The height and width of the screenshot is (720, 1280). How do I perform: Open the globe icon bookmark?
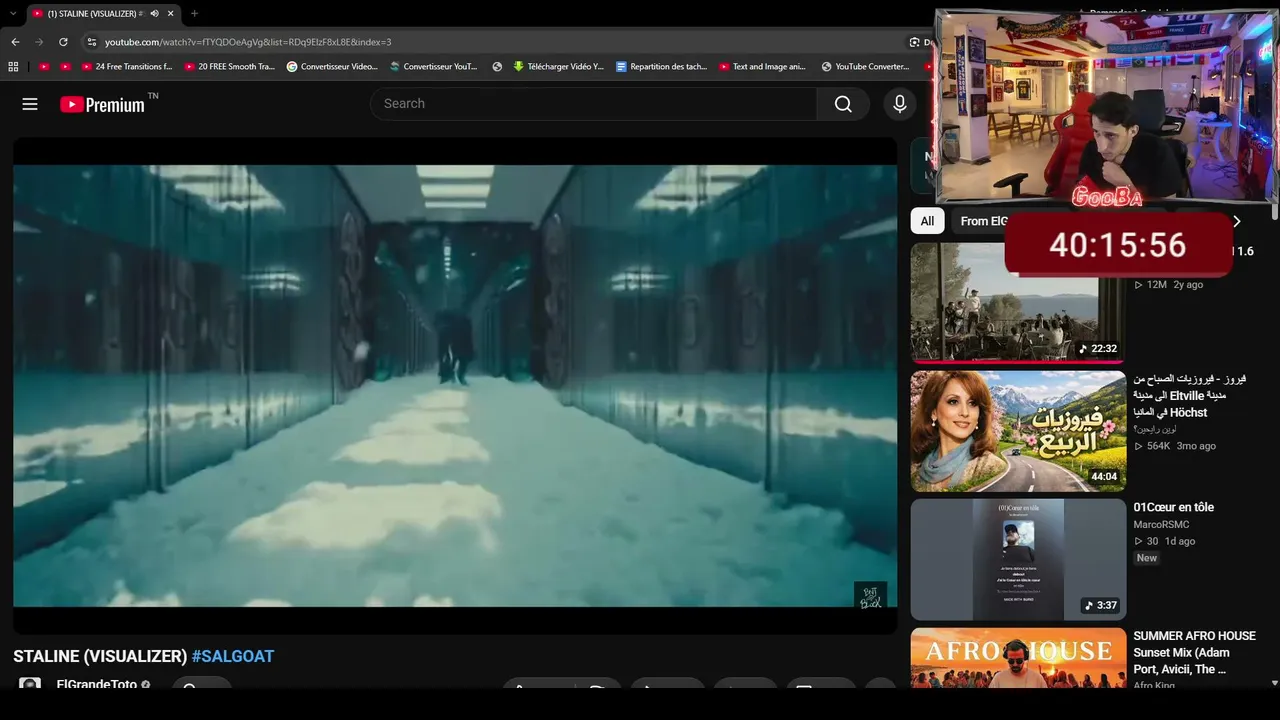(x=497, y=67)
